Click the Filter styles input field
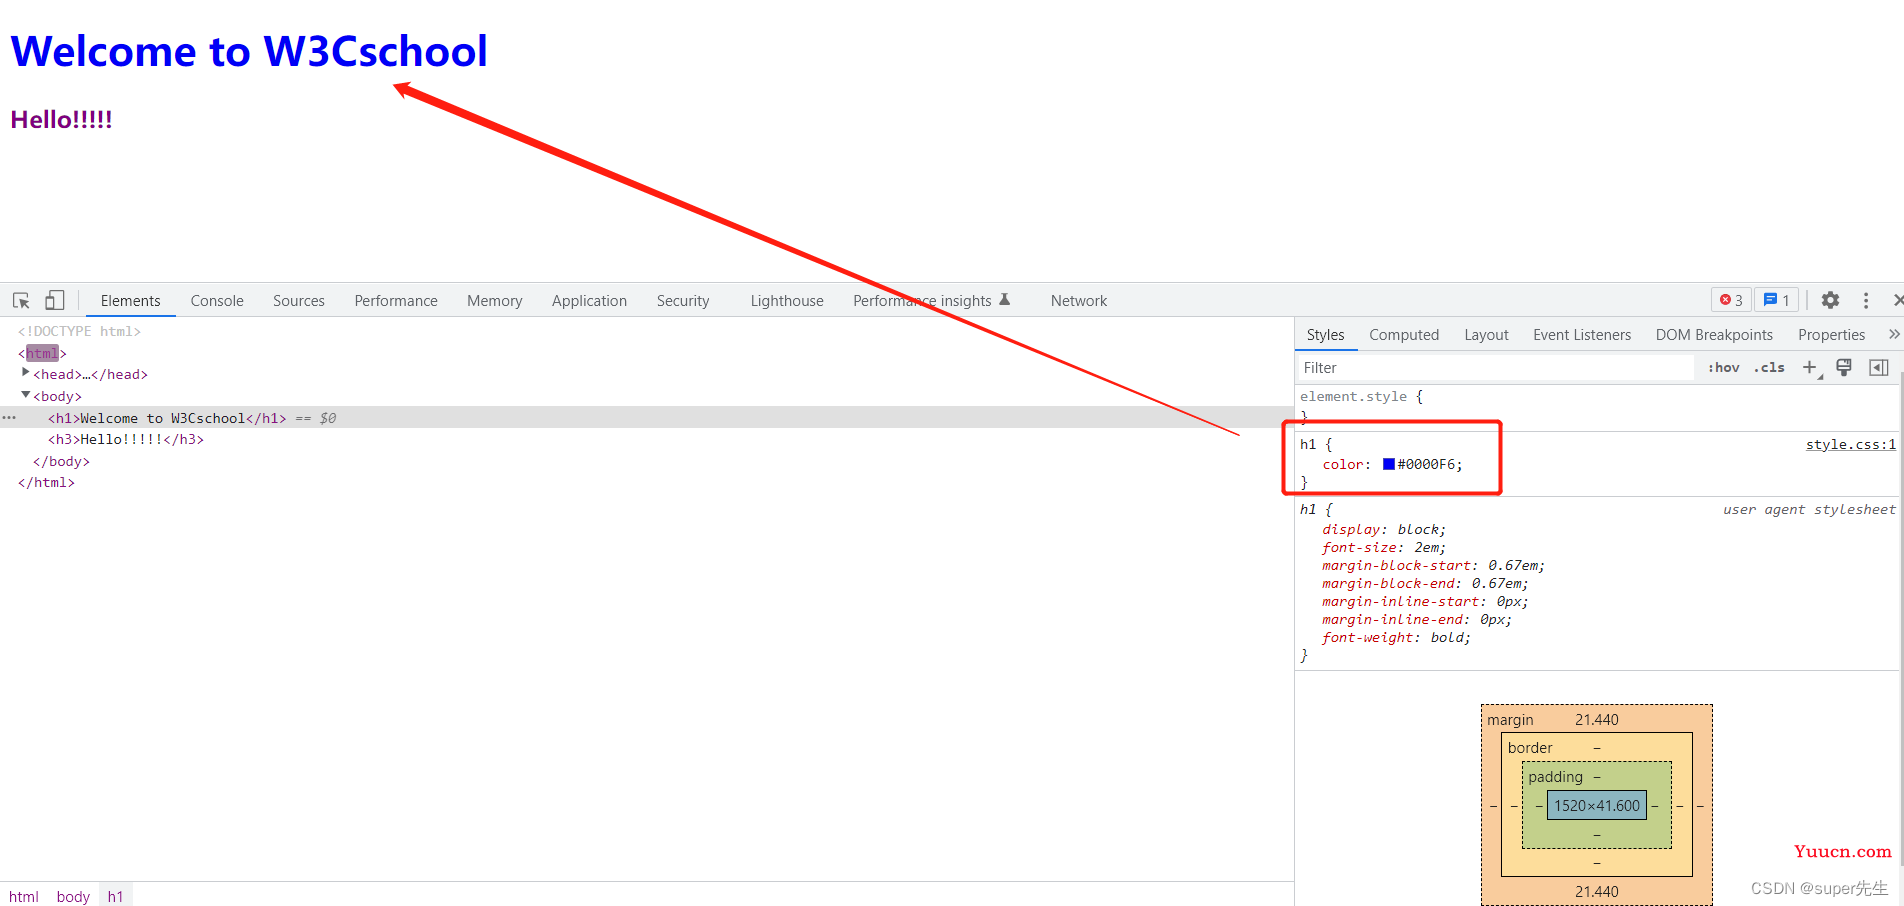This screenshot has height=906, width=1904. tap(1496, 368)
